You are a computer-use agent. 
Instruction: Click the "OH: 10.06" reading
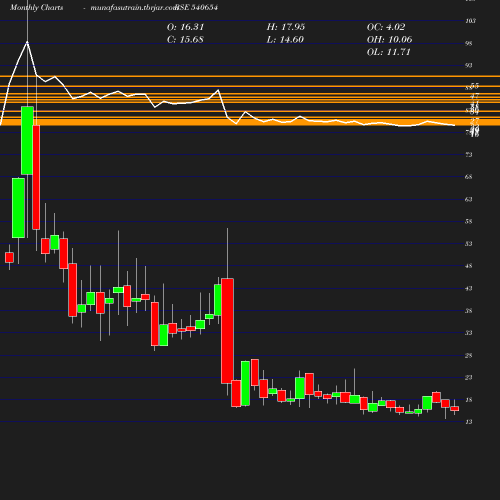pyautogui.click(x=389, y=40)
